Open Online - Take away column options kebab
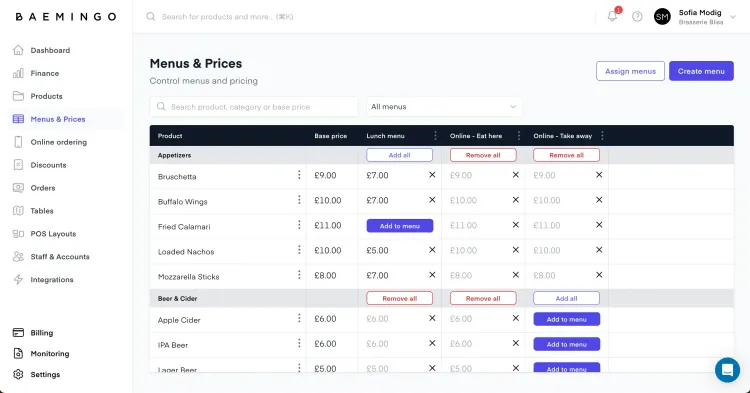The image size is (750, 393). 602,136
